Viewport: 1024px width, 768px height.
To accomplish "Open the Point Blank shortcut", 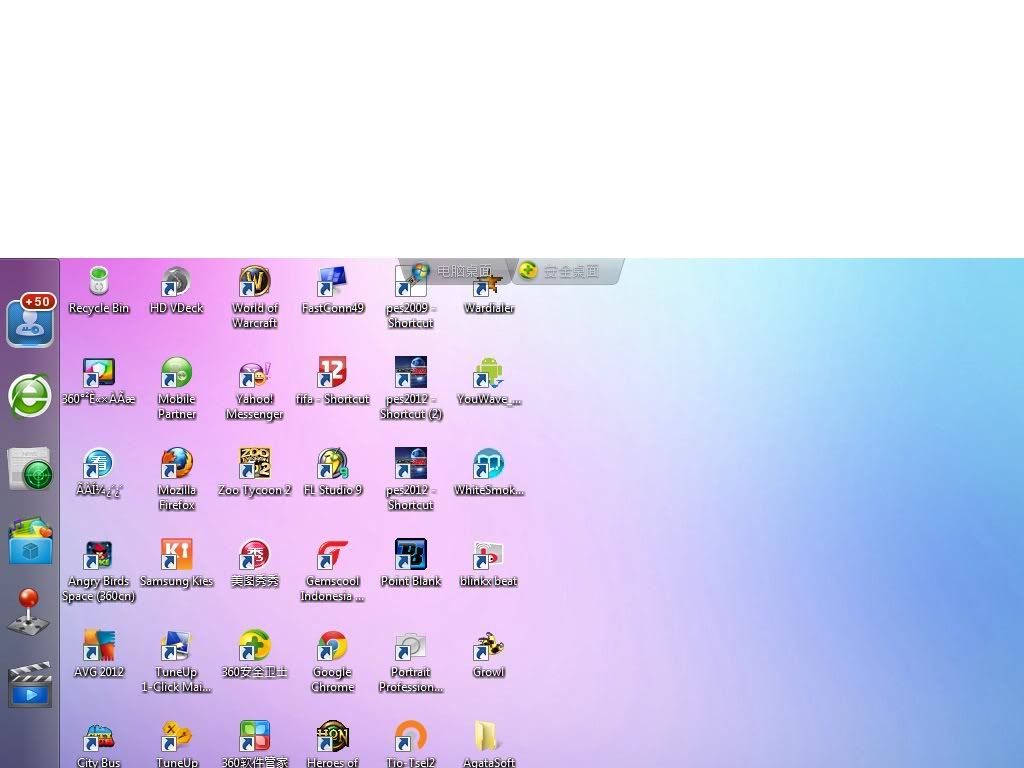I will coord(411,555).
